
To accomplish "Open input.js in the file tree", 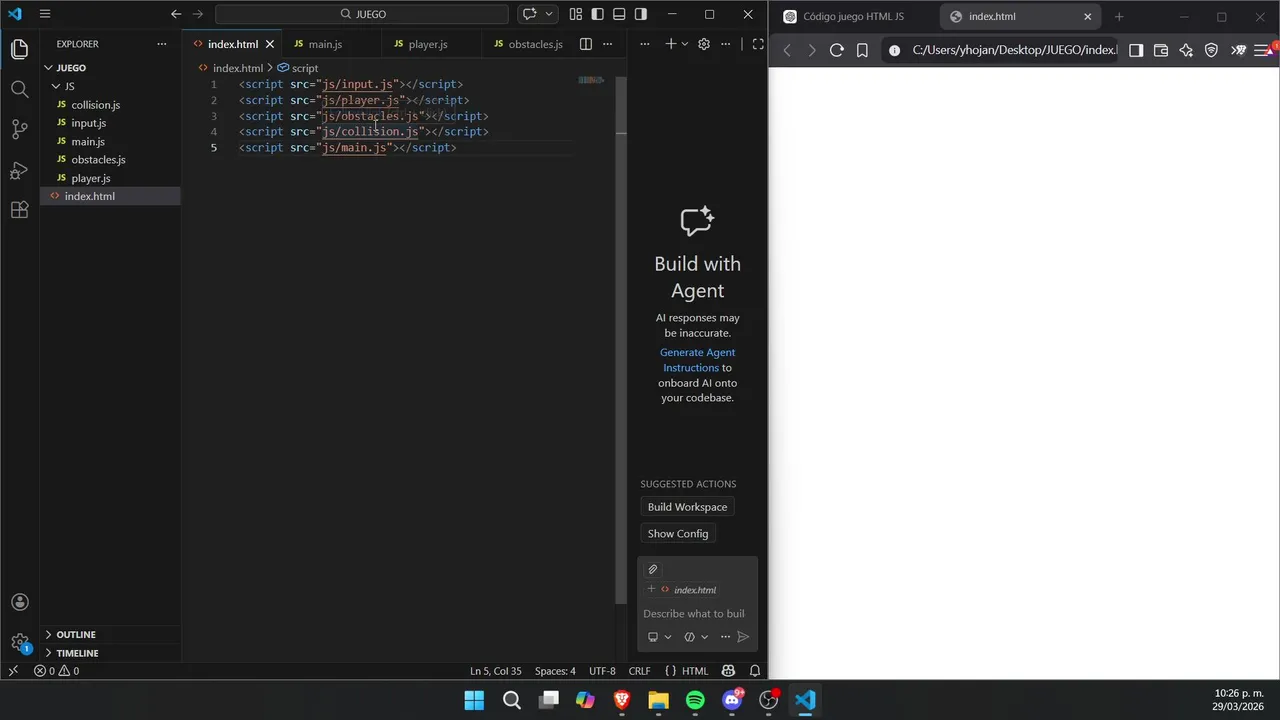I will (x=88, y=123).
